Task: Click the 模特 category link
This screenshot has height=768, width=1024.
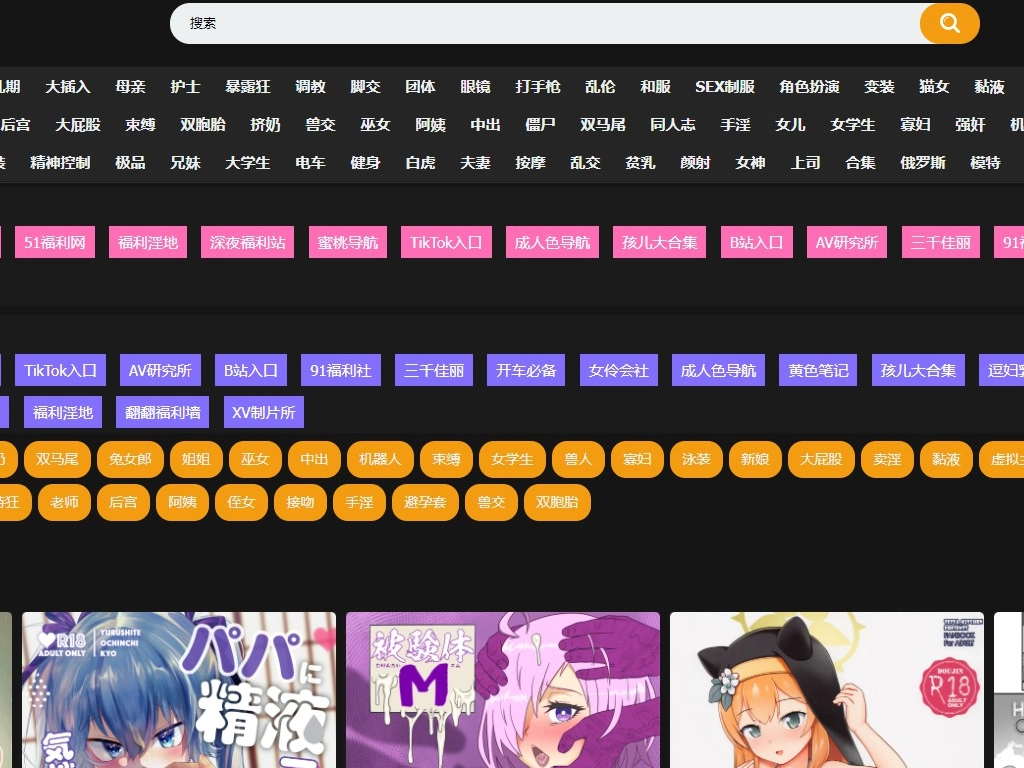Action: pos(986,161)
